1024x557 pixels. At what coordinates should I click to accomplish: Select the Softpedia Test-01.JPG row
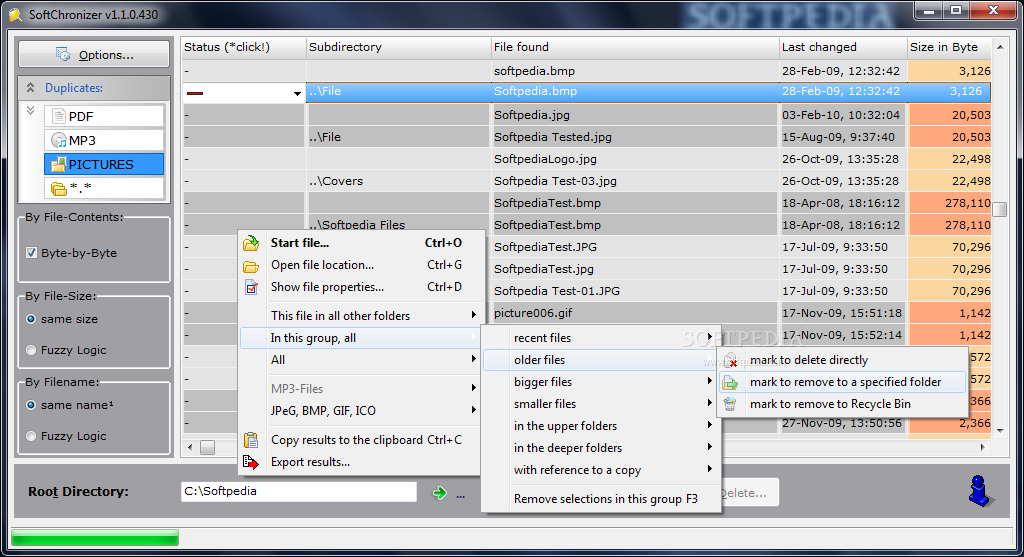pyautogui.click(x=586, y=291)
